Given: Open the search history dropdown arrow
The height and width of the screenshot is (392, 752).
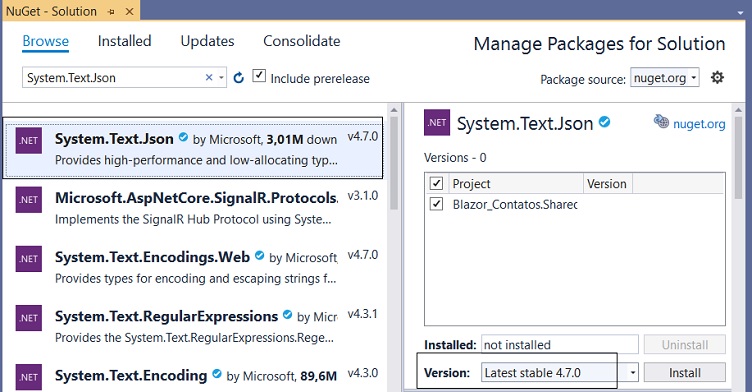Looking at the screenshot, I should (221, 77).
